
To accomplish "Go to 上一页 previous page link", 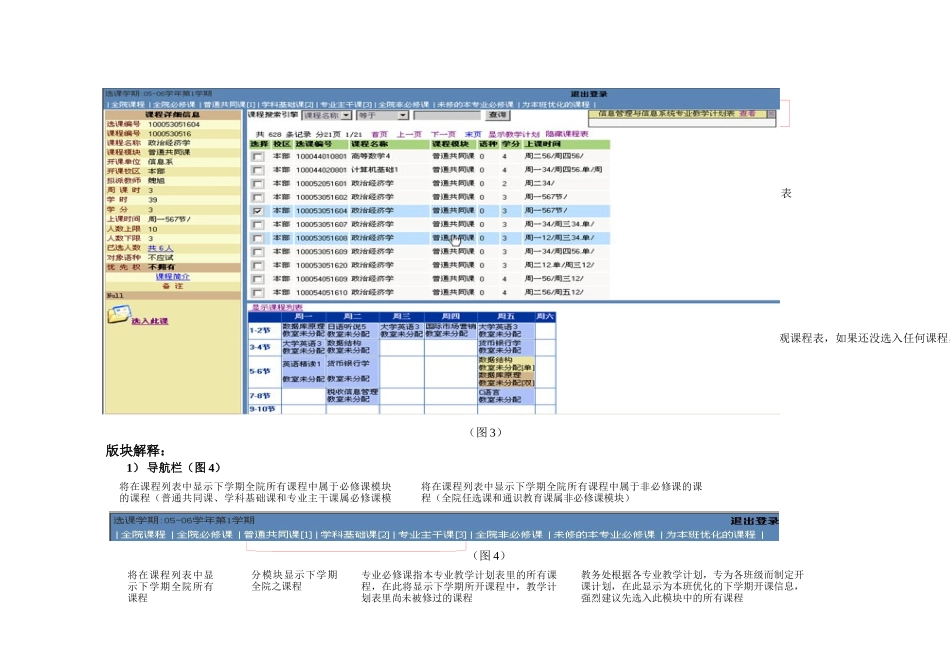I will click(x=409, y=134).
